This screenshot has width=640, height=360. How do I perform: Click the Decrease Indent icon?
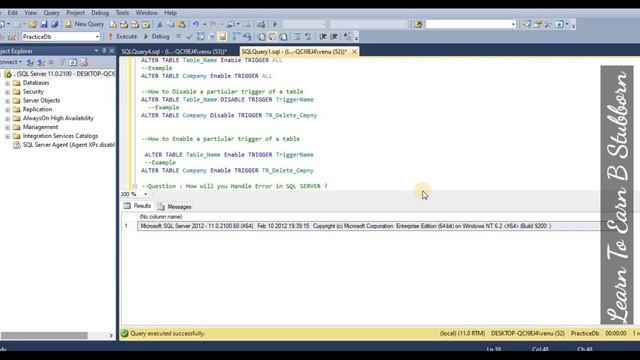tap(323, 37)
